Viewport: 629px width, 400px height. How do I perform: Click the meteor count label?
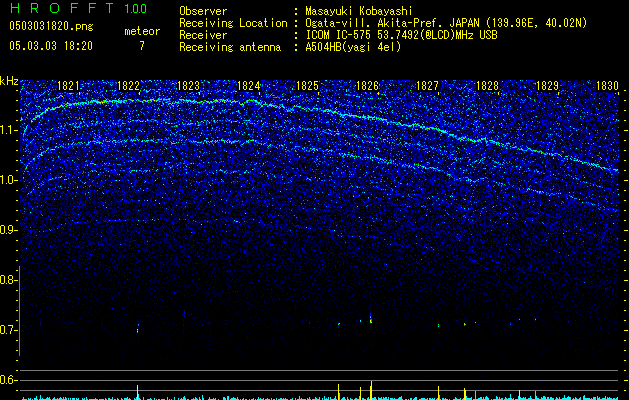coord(142,31)
